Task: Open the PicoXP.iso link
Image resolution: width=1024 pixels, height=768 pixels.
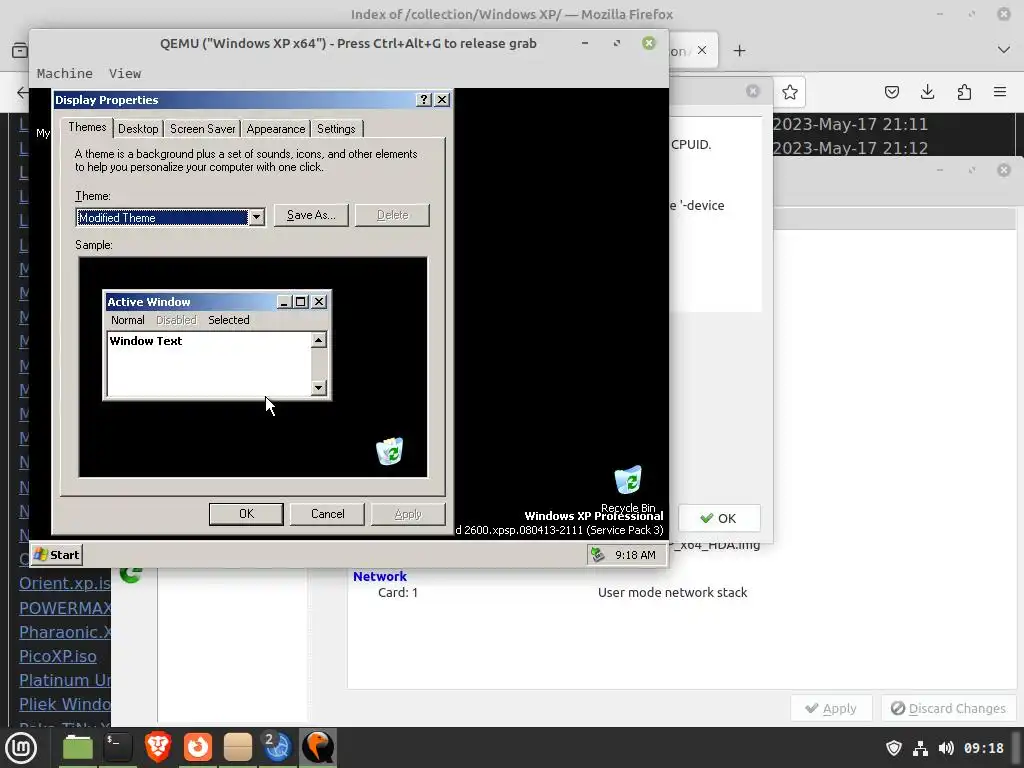Action: click(57, 656)
